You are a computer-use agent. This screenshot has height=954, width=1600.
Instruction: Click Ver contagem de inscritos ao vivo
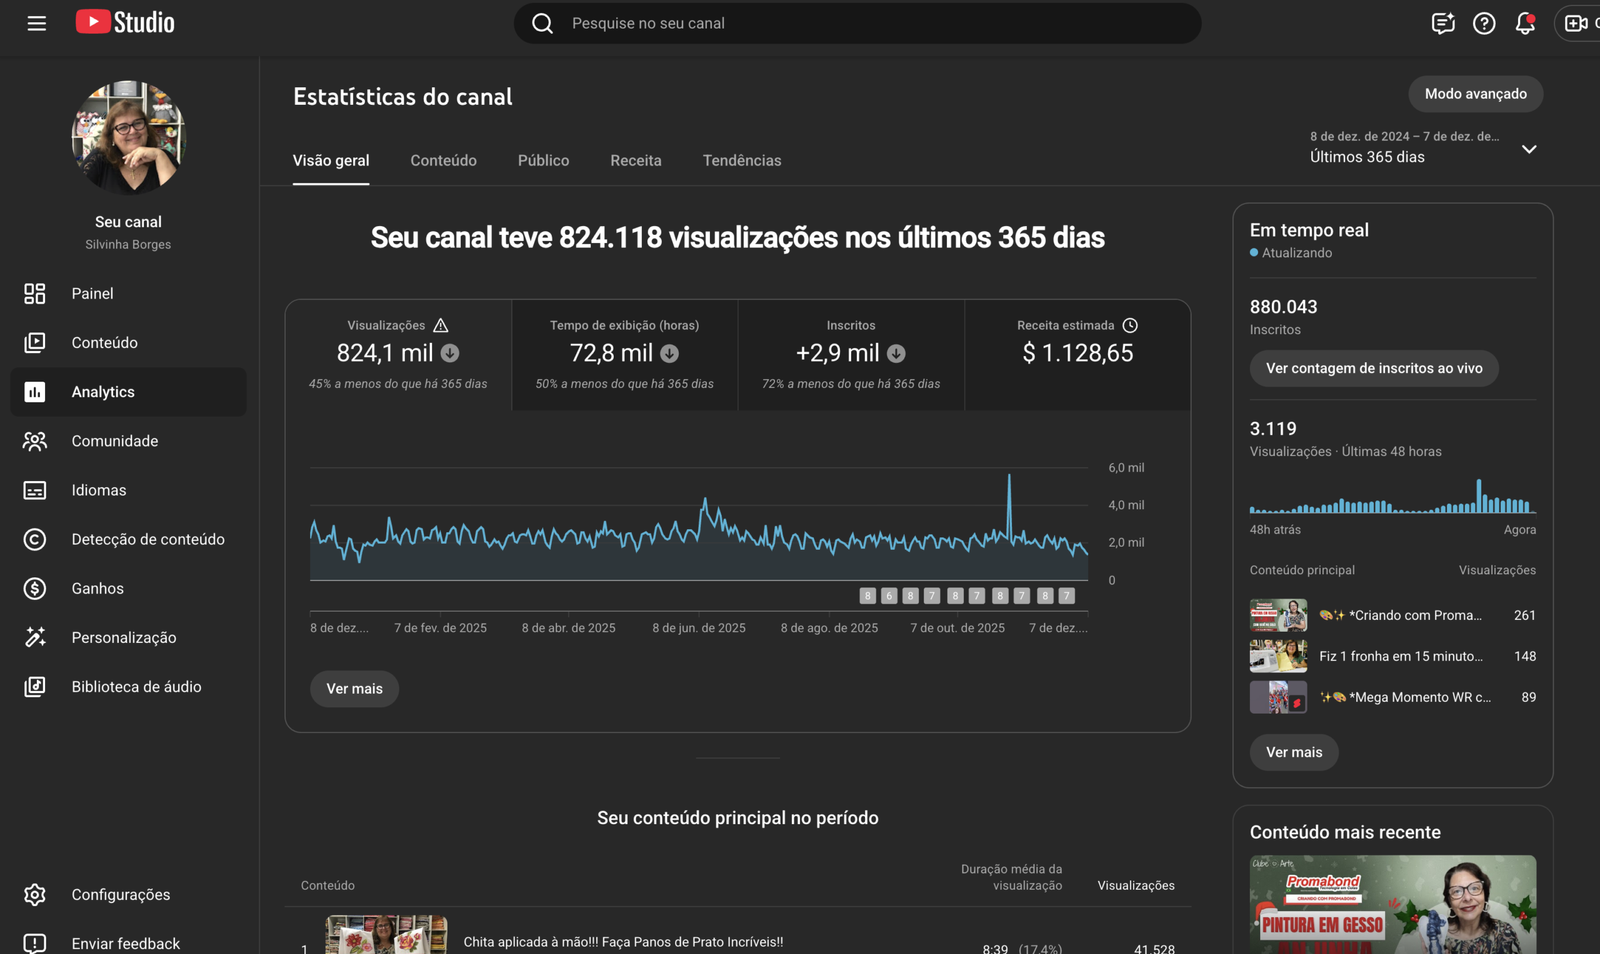(x=1373, y=368)
